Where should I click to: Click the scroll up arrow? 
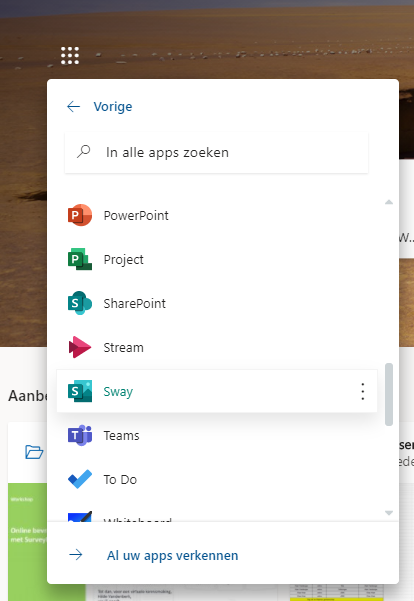coord(389,202)
